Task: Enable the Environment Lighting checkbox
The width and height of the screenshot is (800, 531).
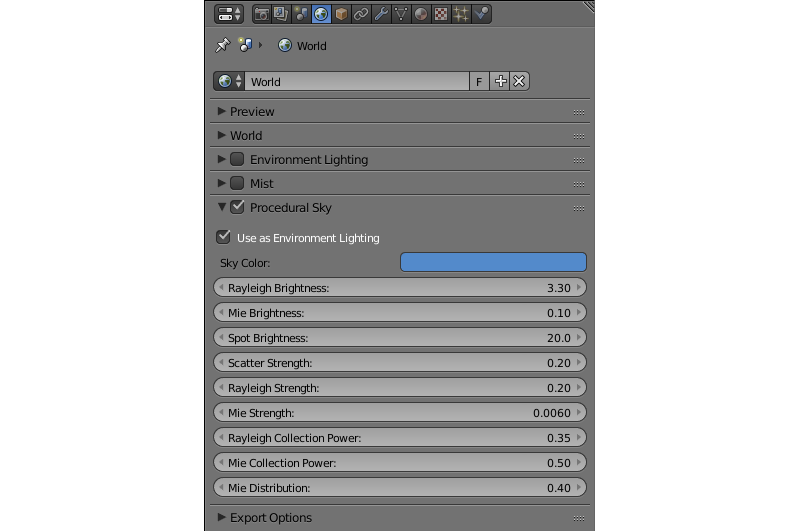Action: point(237,159)
